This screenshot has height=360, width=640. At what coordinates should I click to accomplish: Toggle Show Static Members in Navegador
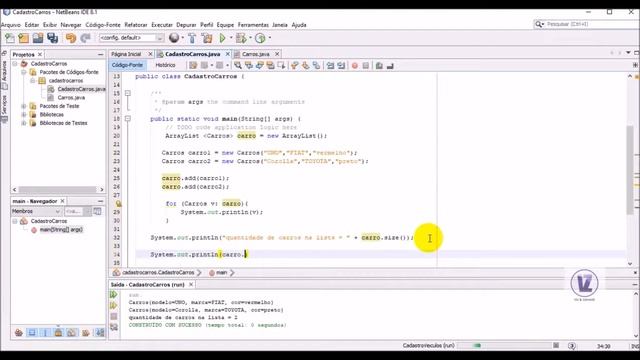(45, 333)
